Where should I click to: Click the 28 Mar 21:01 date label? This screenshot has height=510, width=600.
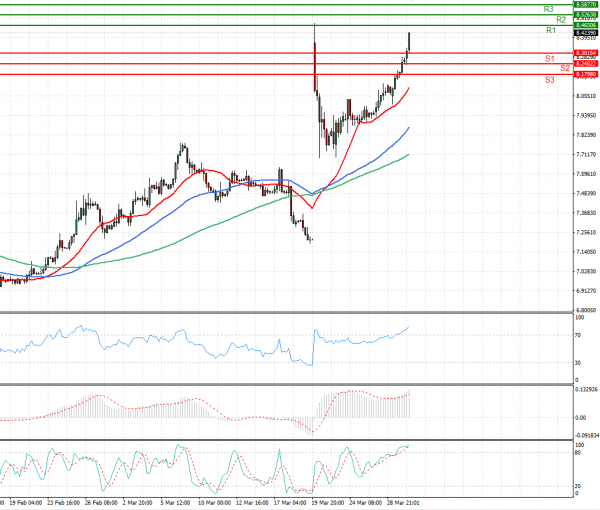coord(403,503)
